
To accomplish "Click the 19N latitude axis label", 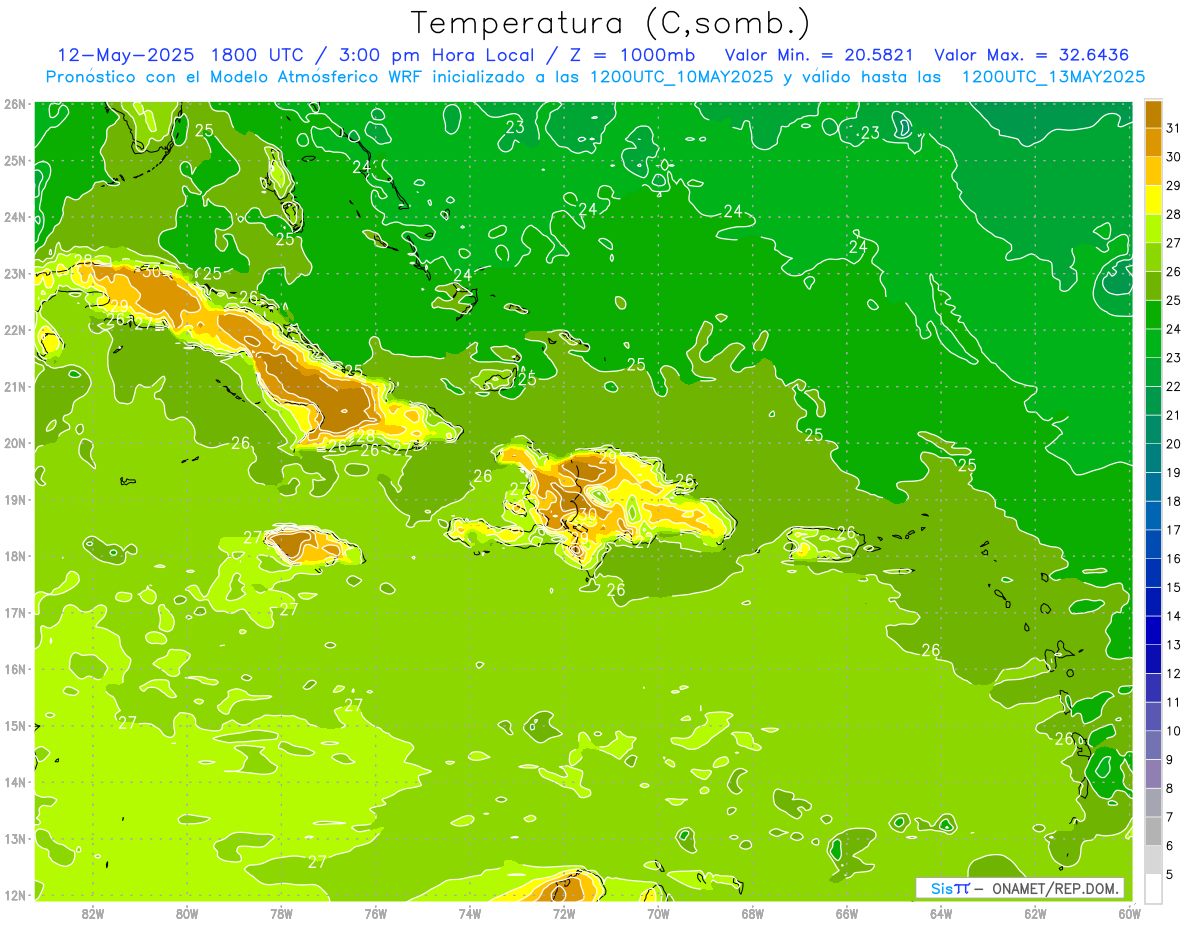I will [x=14, y=500].
